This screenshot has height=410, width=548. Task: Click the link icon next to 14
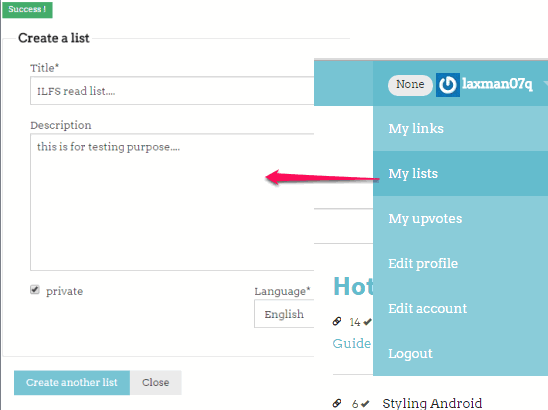(x=337, y=321)
